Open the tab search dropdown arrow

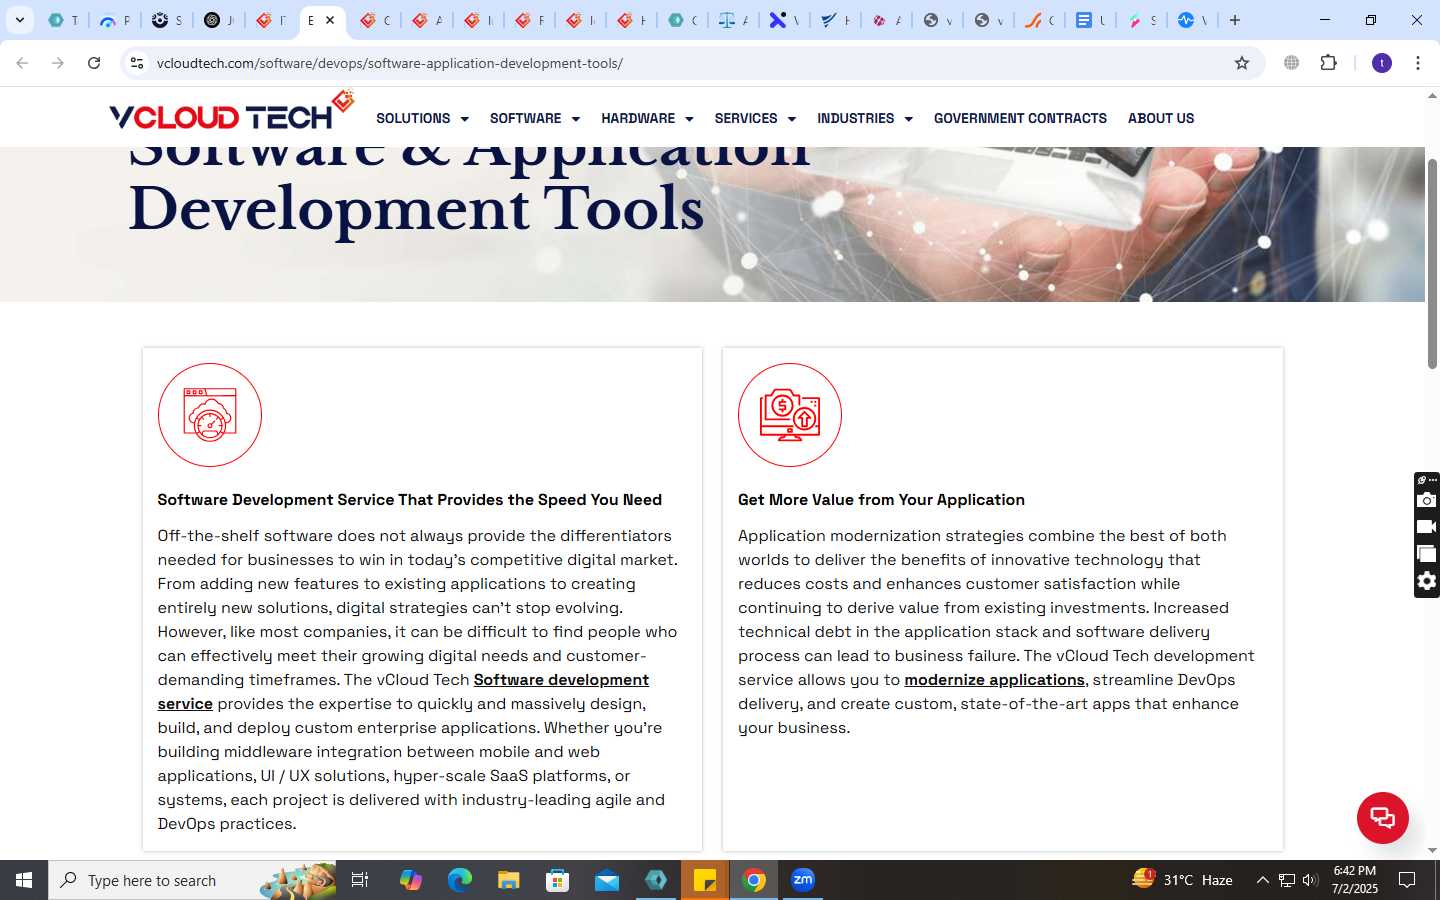19,20
